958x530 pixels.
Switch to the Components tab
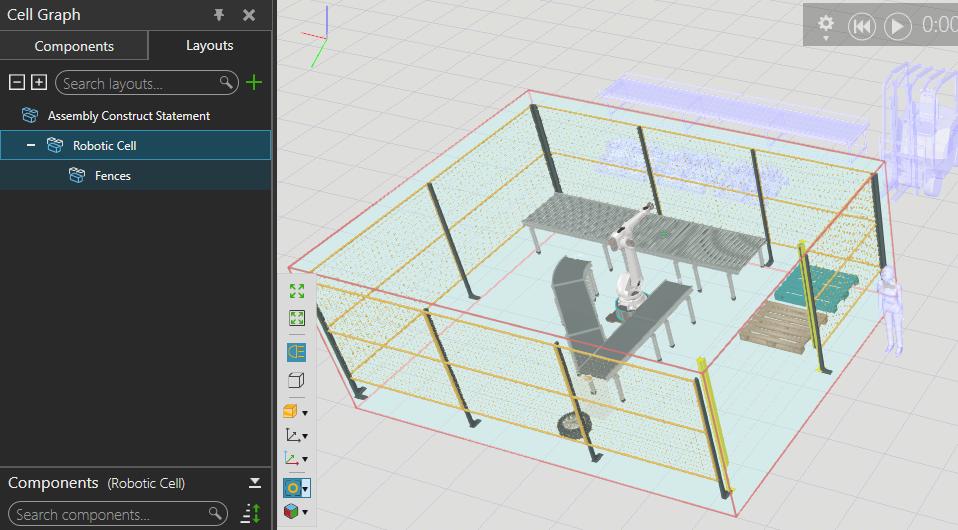[x=74, y=46]
